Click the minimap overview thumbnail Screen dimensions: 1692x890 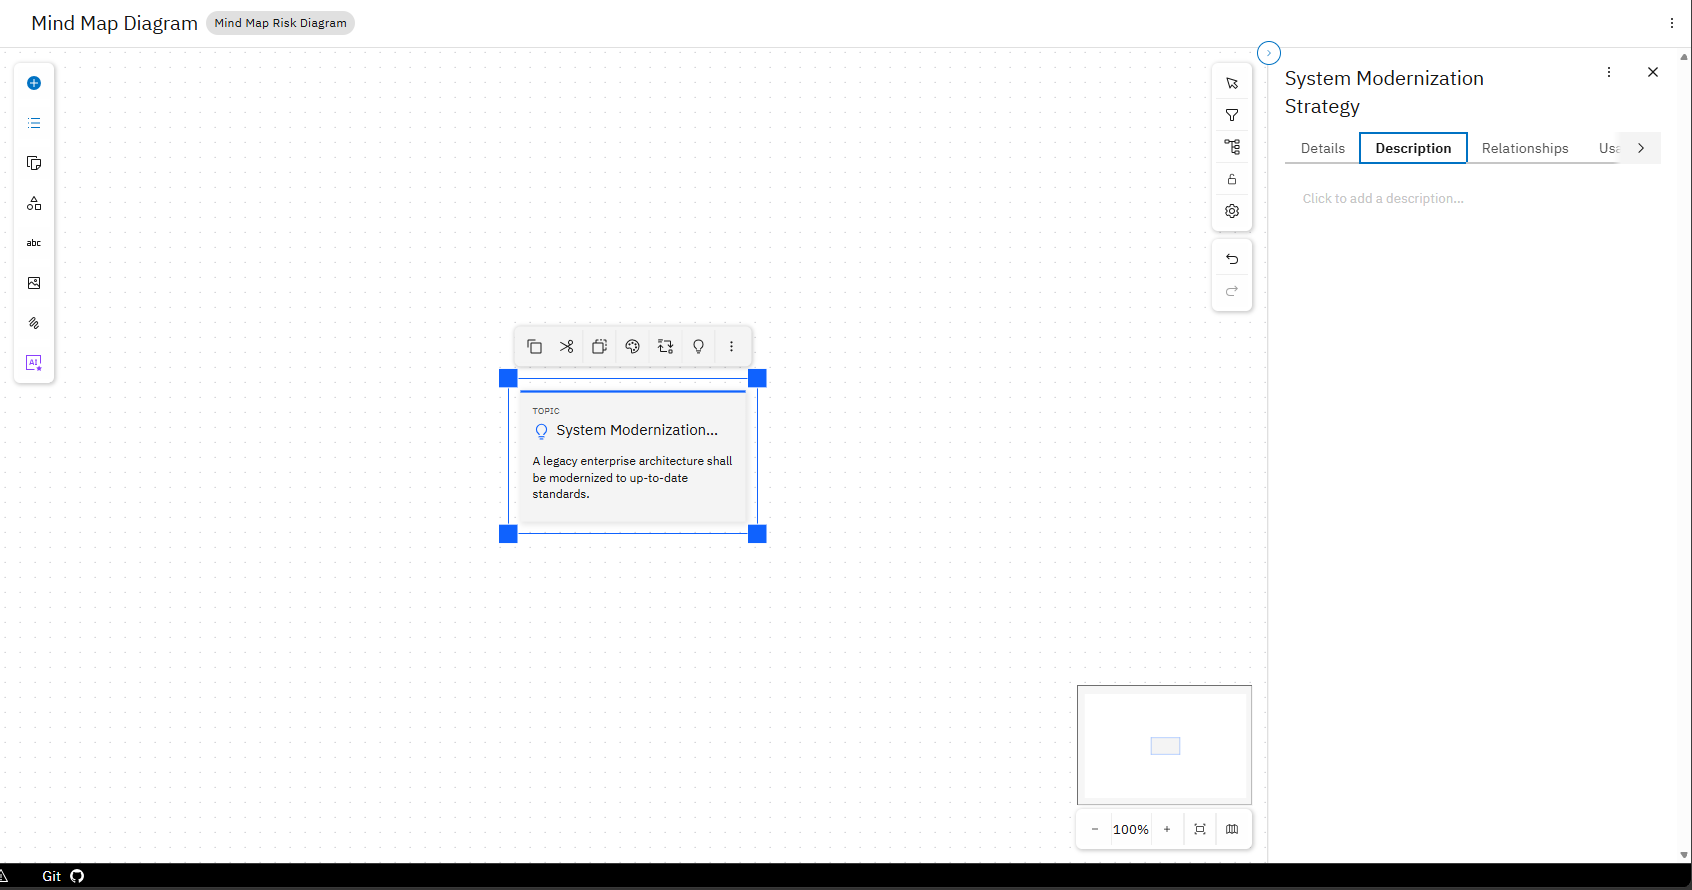(1164, 745)
